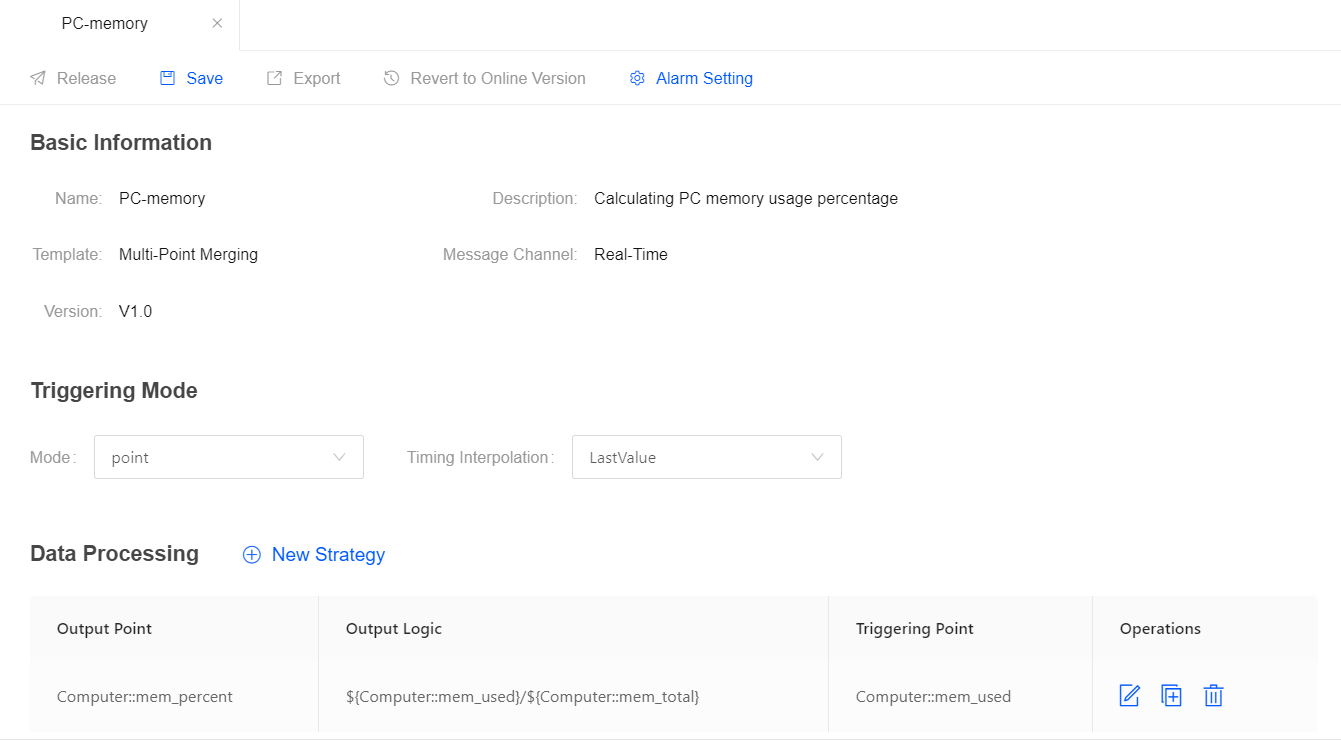The image size is (1341, 740).
Task: Edit the Computer::mem_percent strategy row
Action: (x=1129, y=696)
